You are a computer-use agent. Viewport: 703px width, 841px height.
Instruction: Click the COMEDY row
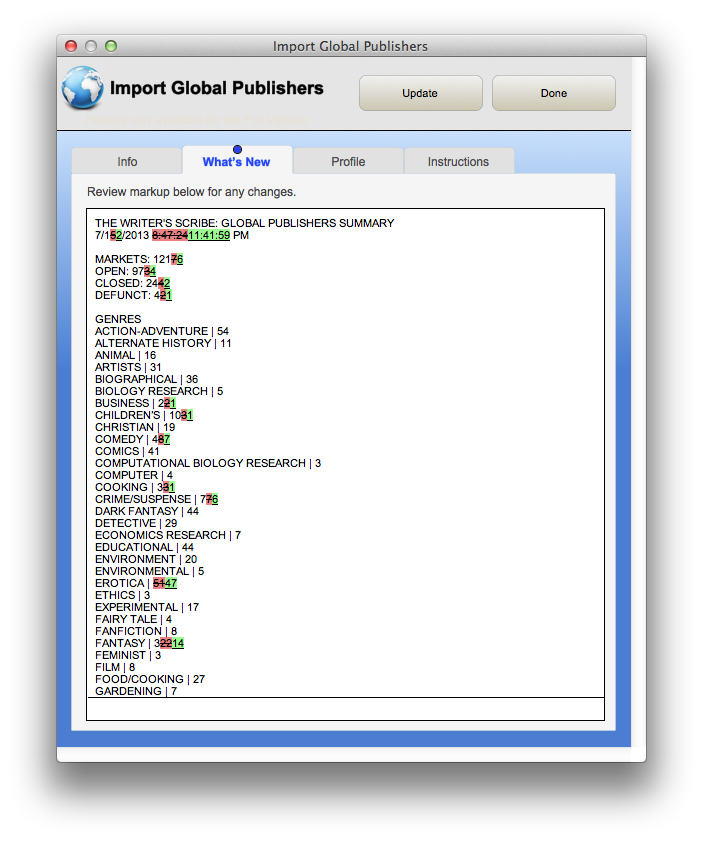click(132, 439)
